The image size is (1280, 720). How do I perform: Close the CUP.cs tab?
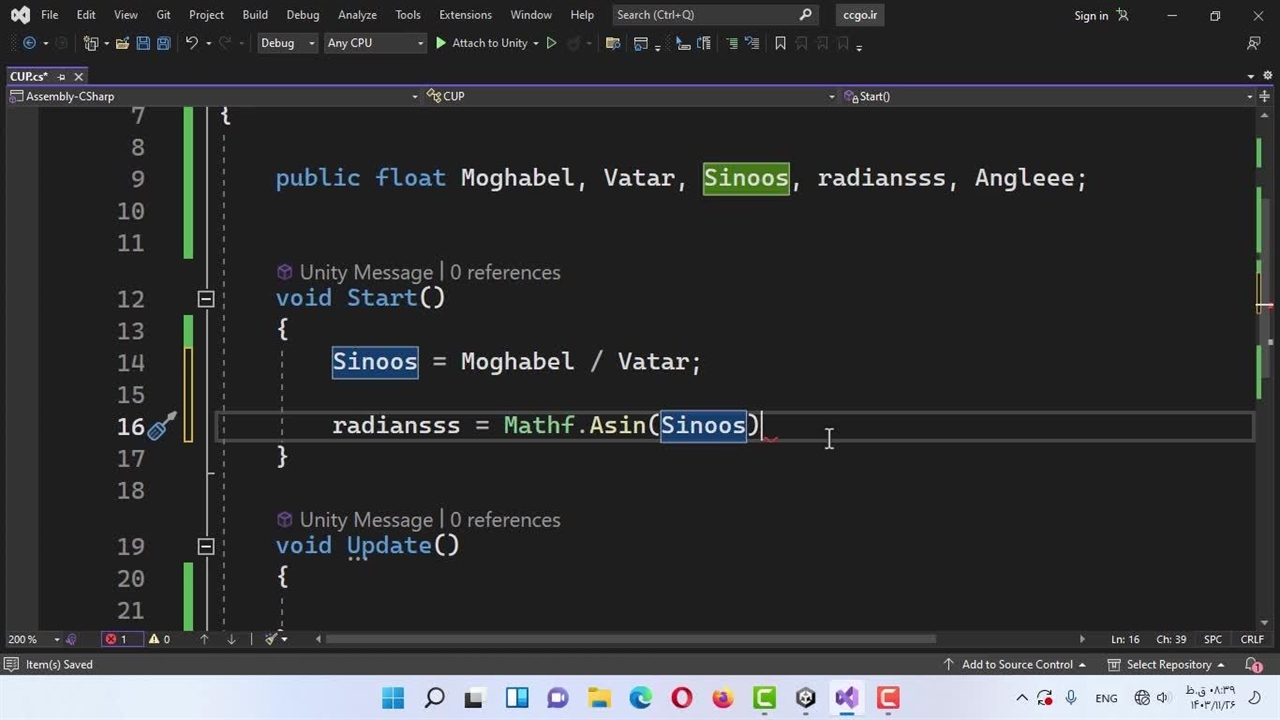79,77
